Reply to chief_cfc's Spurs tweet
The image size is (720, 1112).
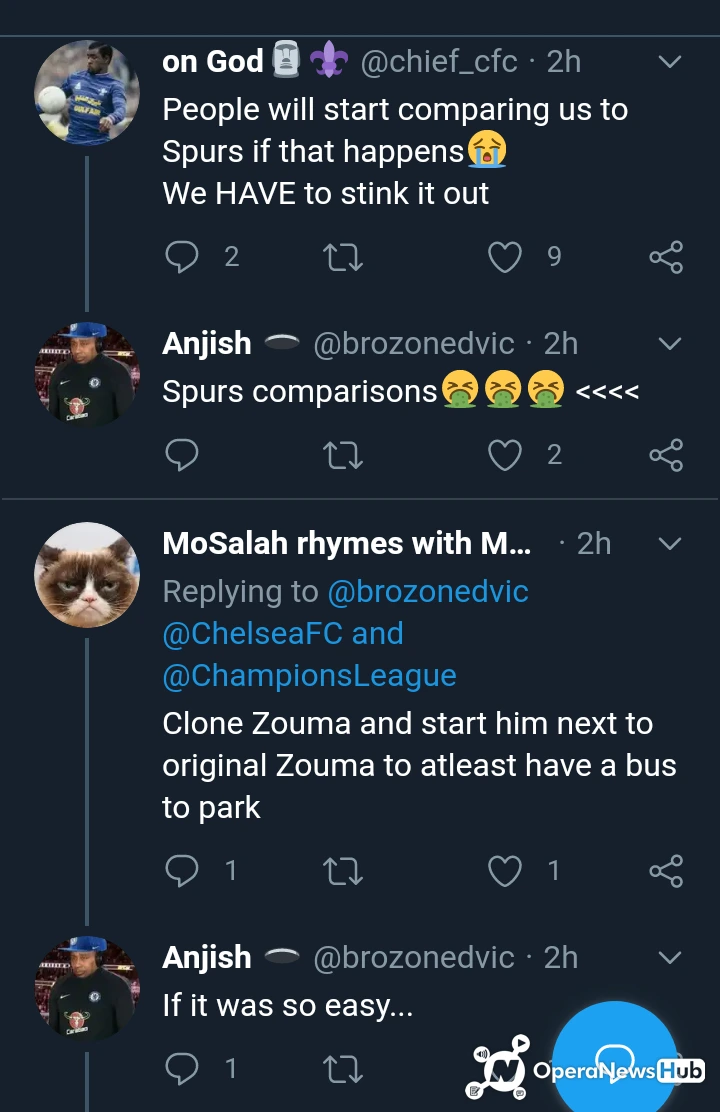pyautogui.click(x=181, y=257)
